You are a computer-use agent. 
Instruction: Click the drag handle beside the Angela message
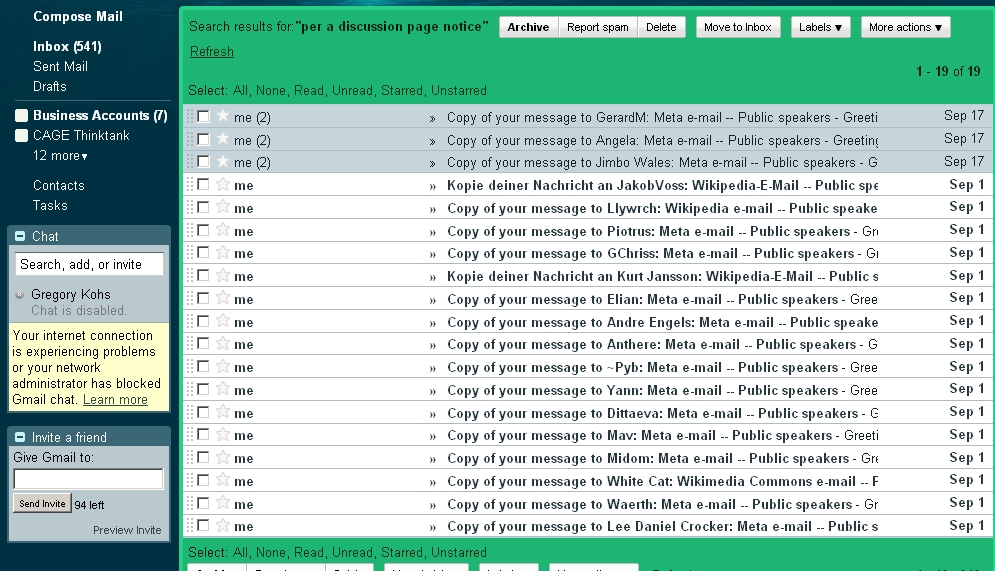point(190,140)
